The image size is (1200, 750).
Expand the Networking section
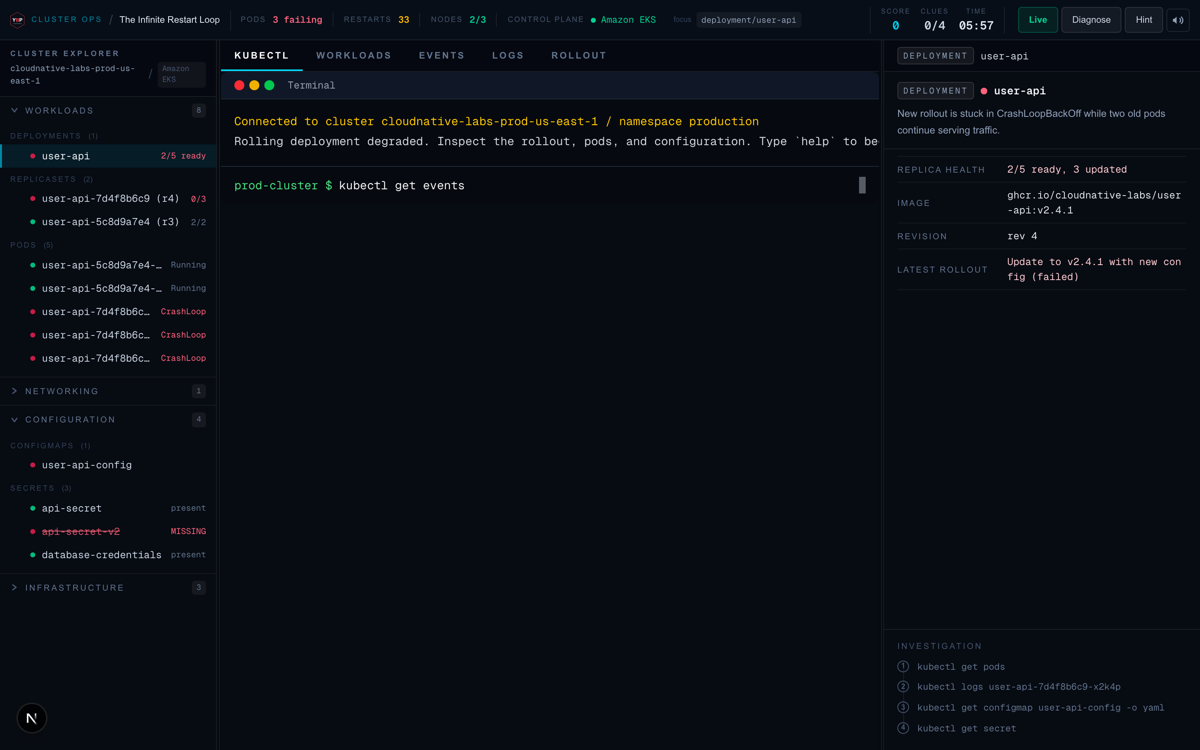pyautogui.click(x=108, y=391)
